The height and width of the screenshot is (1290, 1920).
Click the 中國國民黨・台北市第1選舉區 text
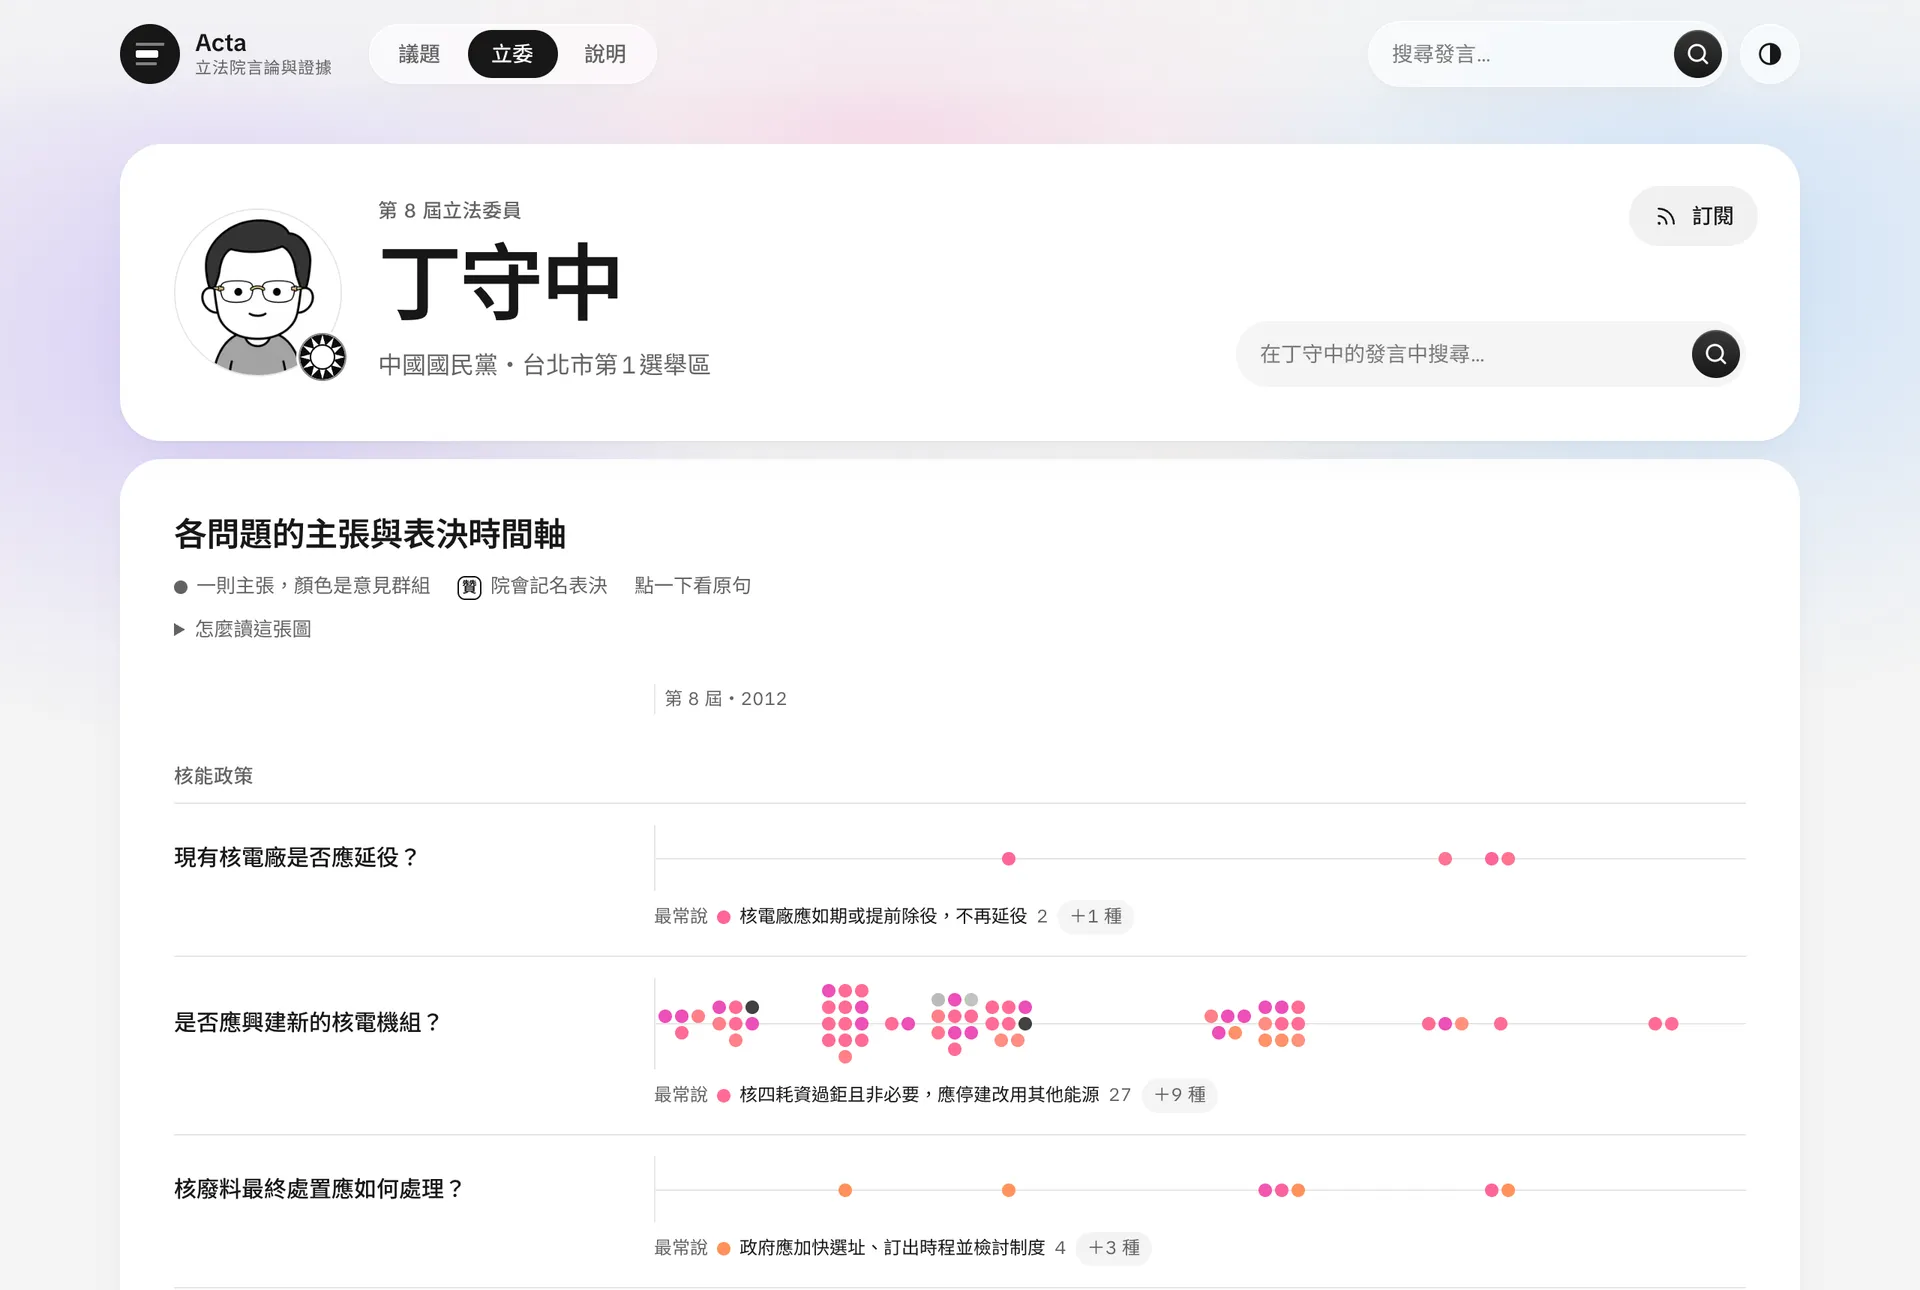pos(544,365)
